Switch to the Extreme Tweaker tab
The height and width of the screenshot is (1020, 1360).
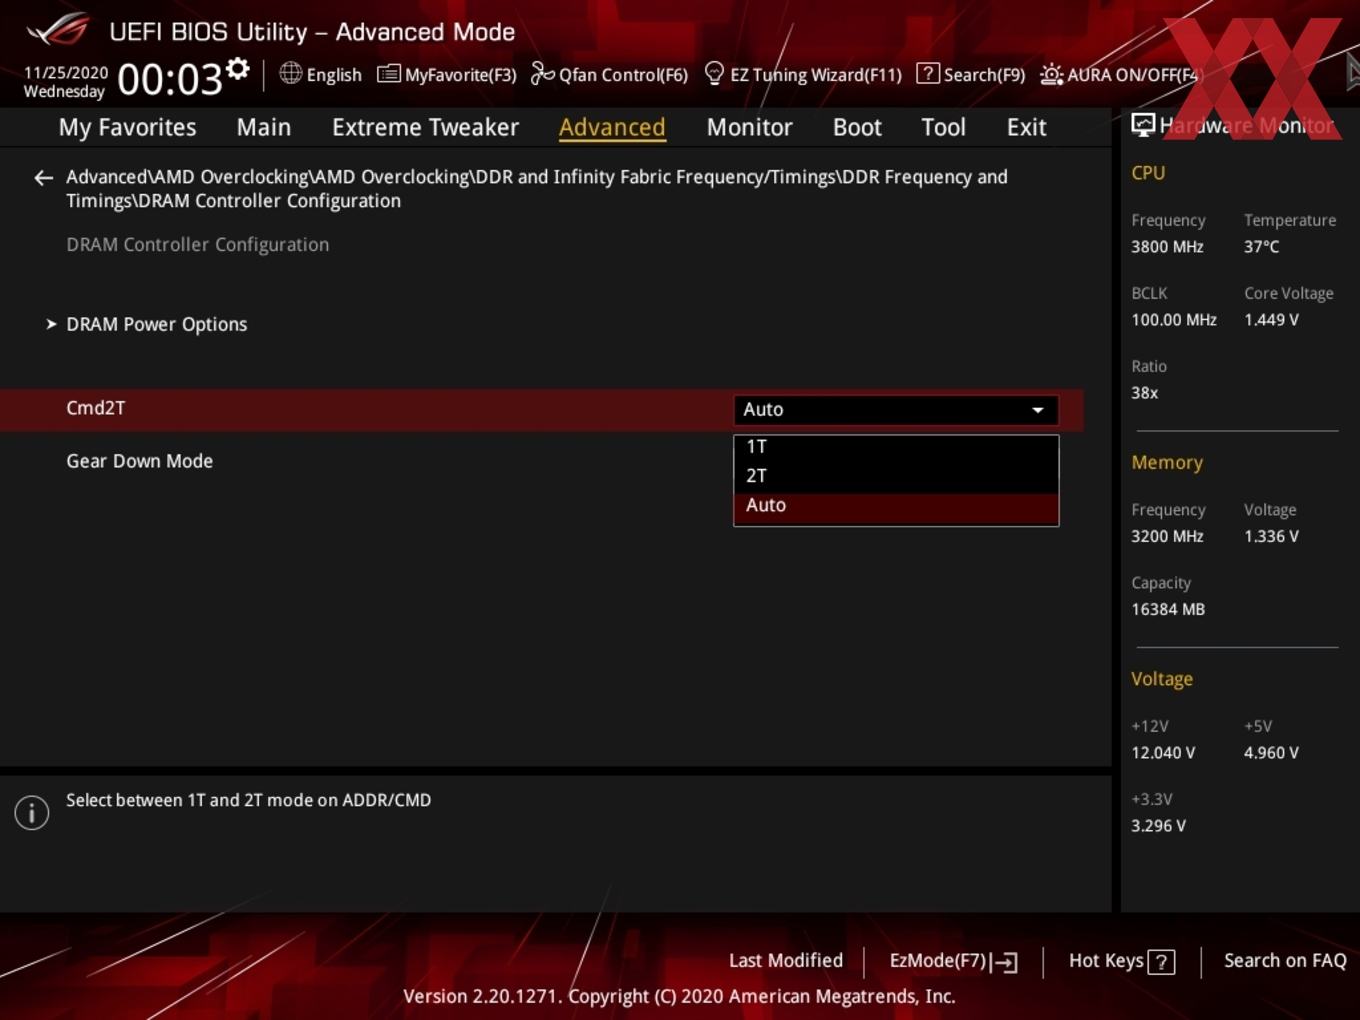425,127
